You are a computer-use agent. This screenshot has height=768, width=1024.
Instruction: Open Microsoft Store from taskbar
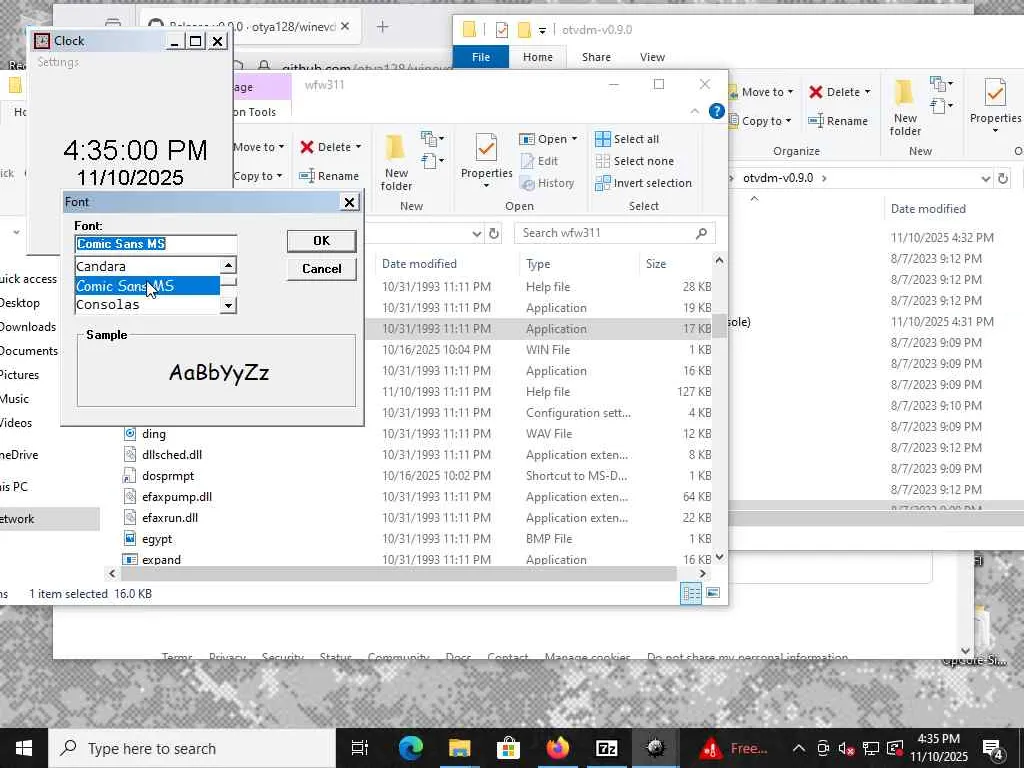508,748
